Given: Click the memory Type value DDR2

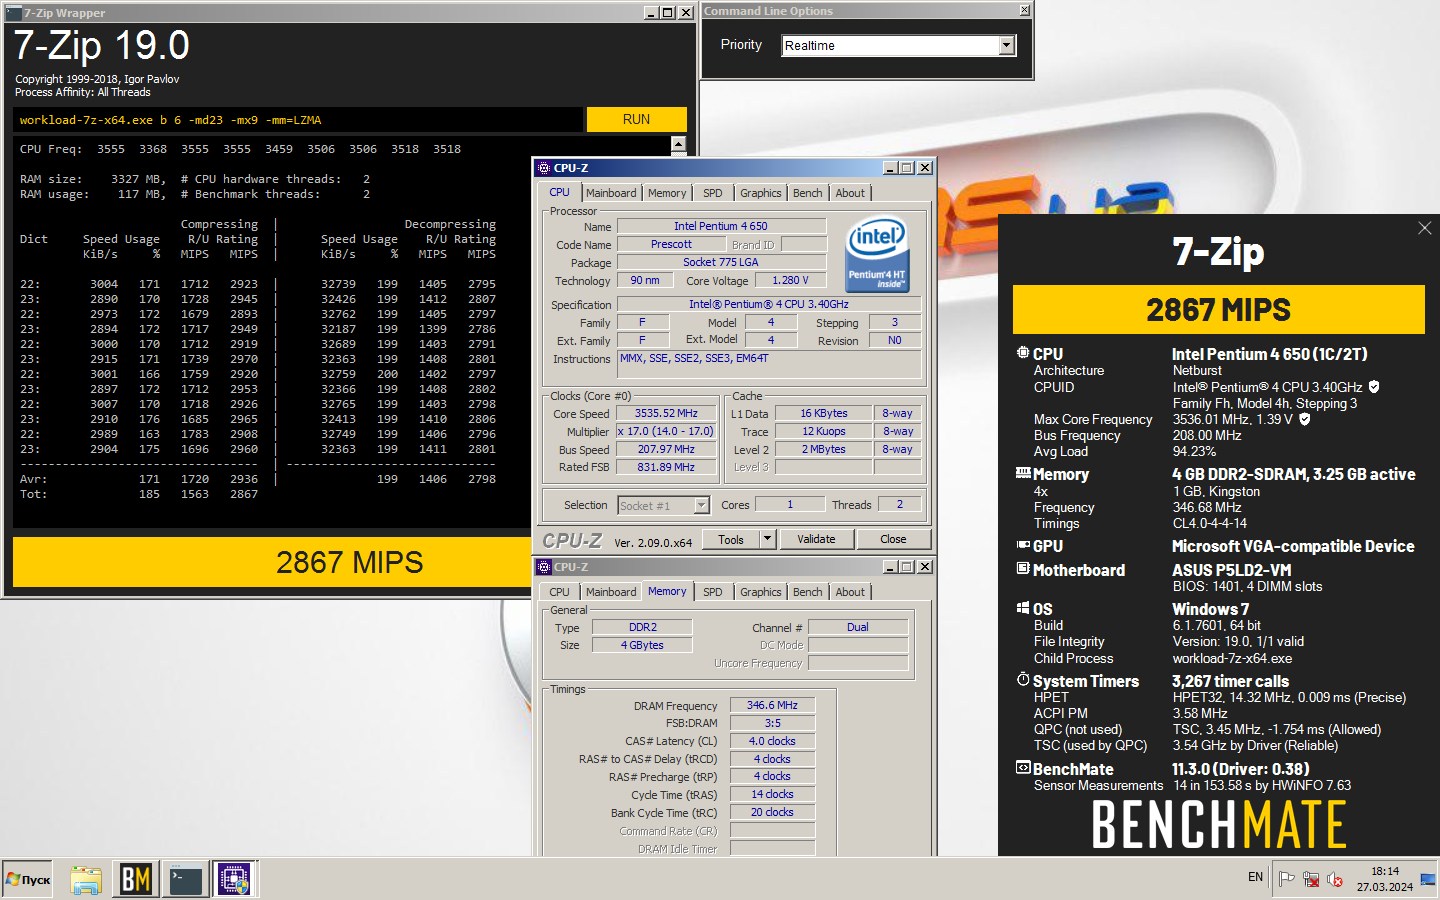Looking at the screenshot, I should (642, 627).
